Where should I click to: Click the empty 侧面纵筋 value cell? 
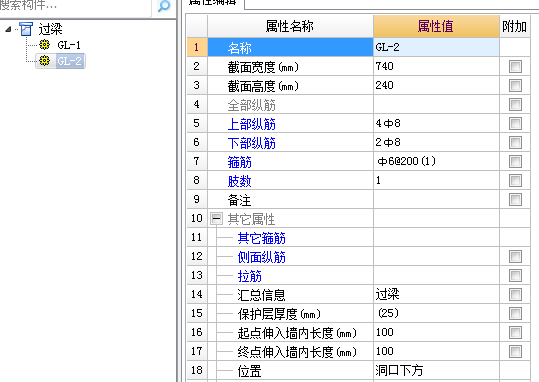point(436,257)
